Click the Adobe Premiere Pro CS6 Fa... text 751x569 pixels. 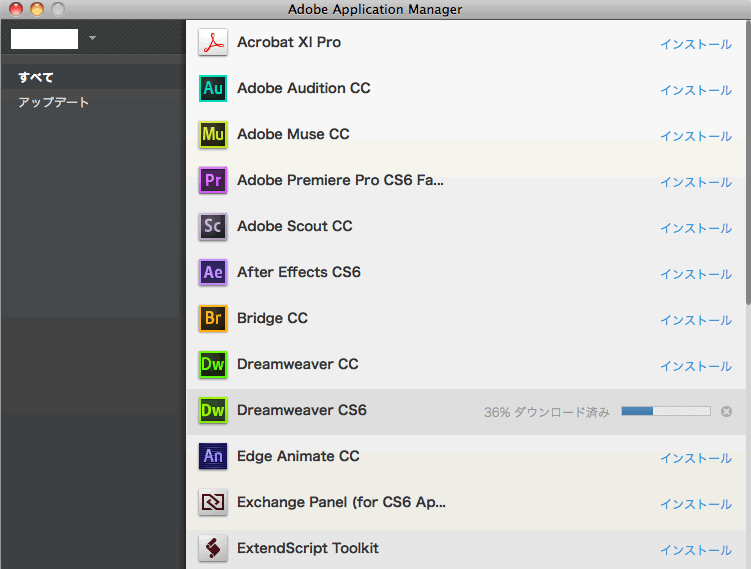(341, 180)
